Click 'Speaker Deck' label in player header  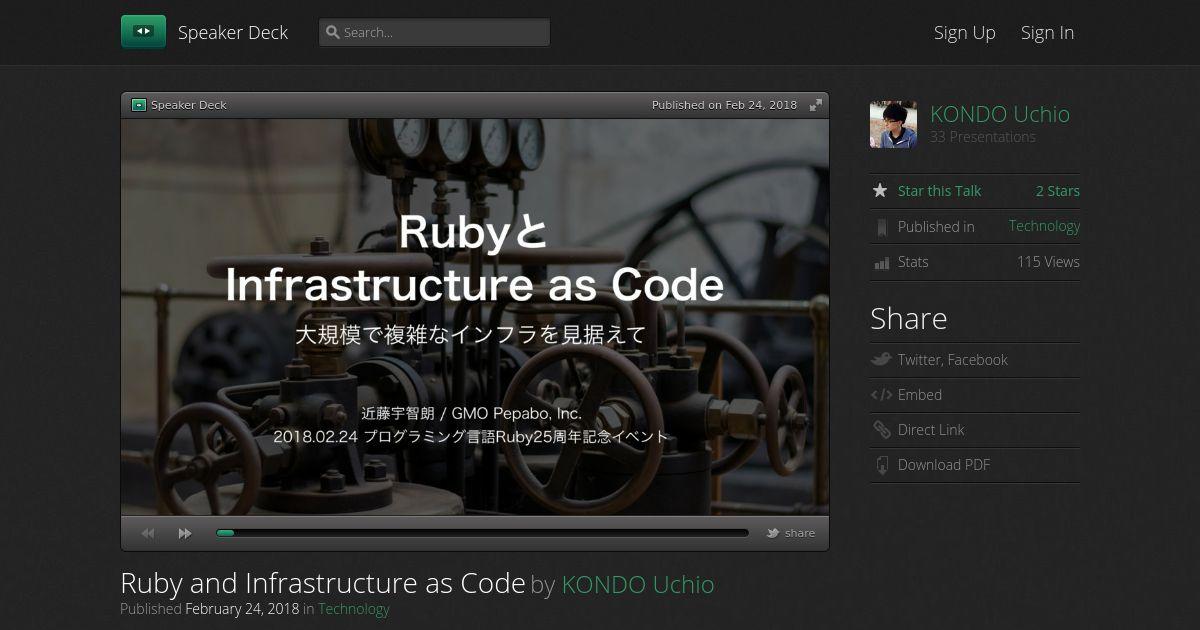coord(189,105)
